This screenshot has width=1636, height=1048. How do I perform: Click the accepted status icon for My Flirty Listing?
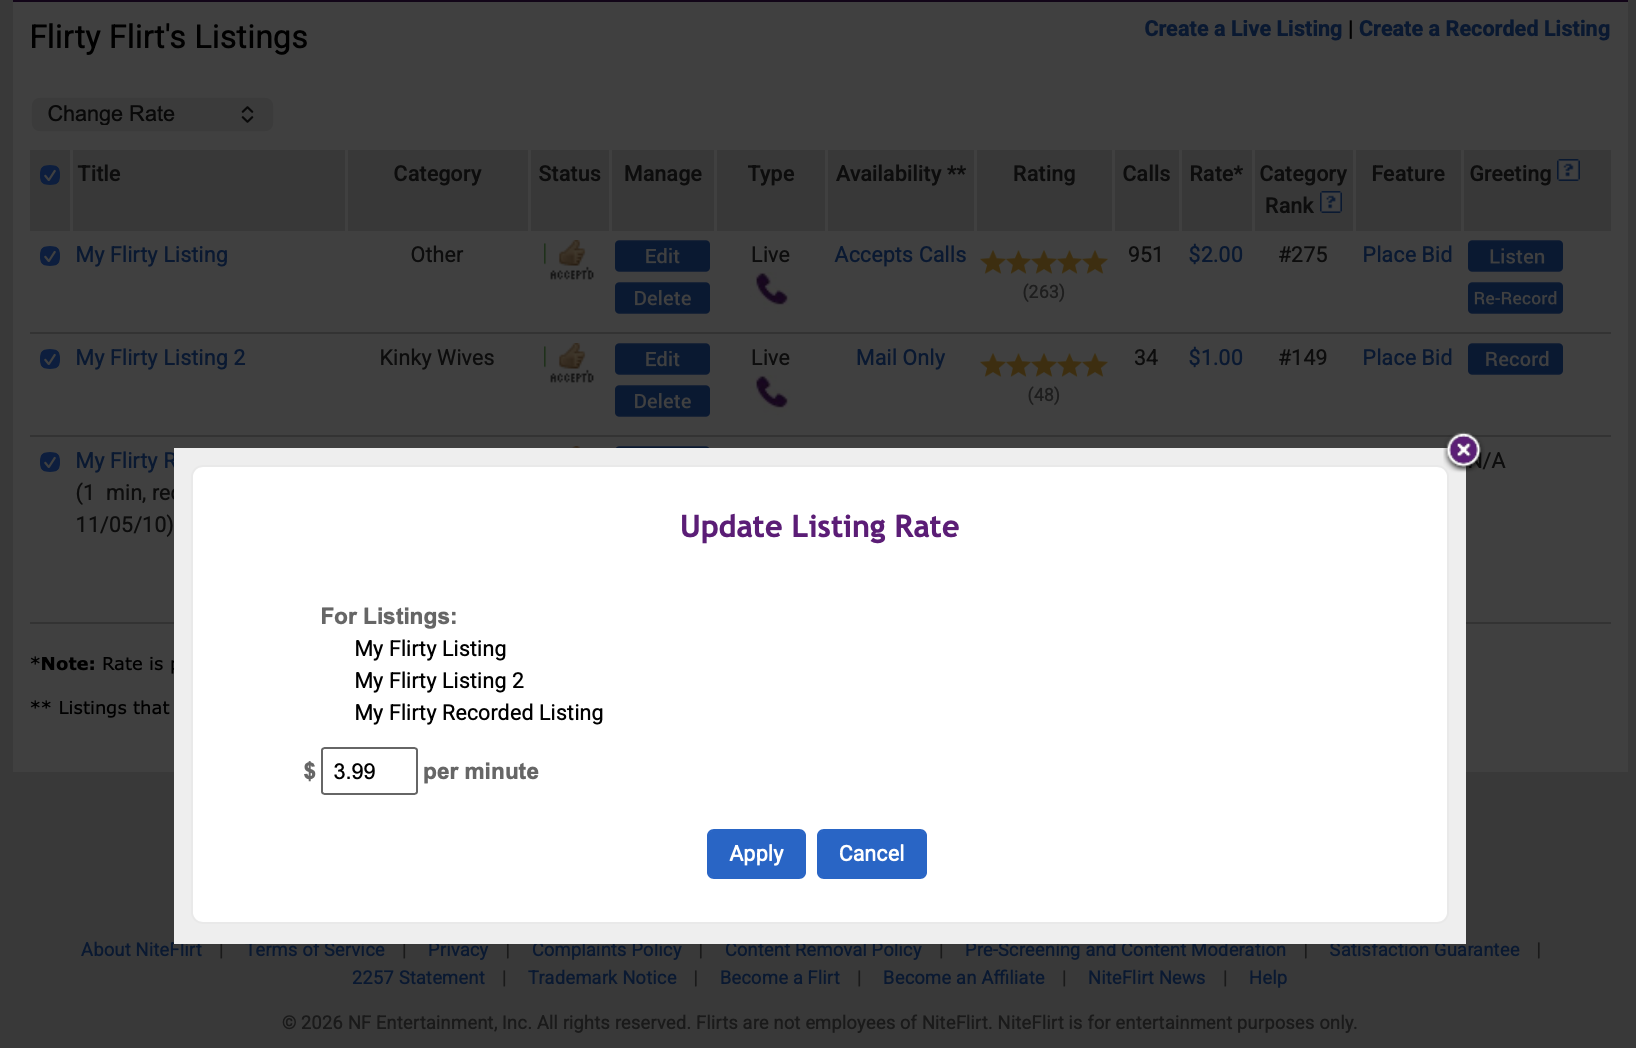(x=571, y=260)
